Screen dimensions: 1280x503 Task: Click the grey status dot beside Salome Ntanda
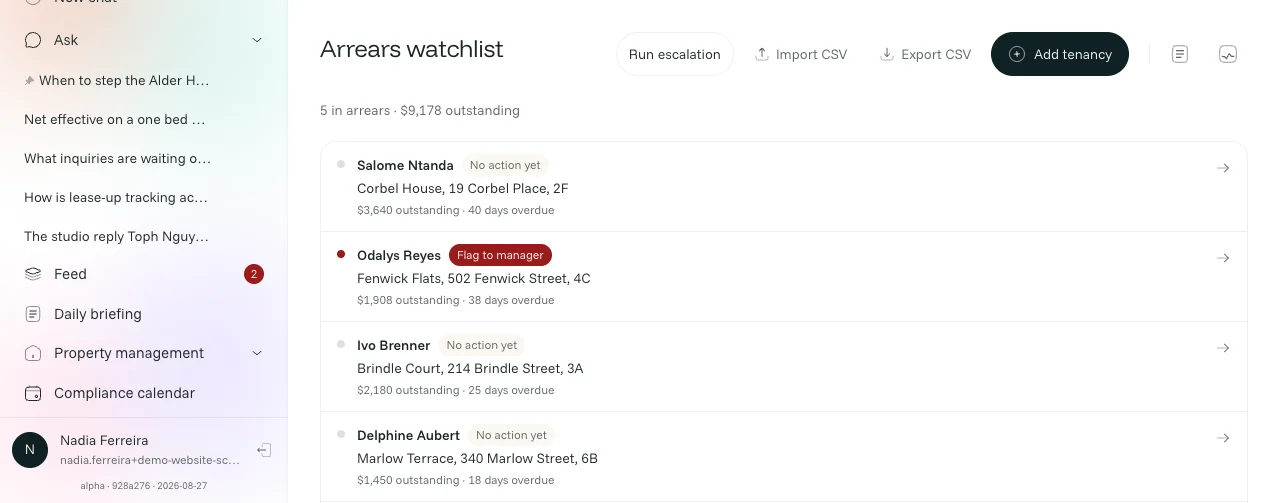pos(341,164)
